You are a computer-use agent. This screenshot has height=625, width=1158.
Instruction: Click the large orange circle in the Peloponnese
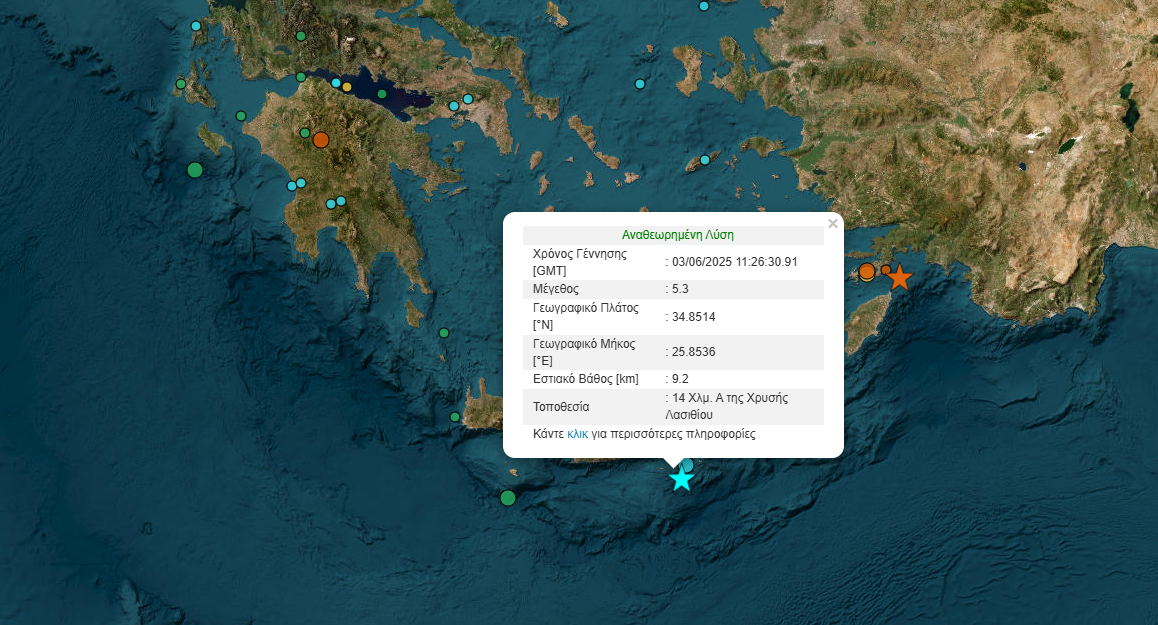[x=320, y=140]
